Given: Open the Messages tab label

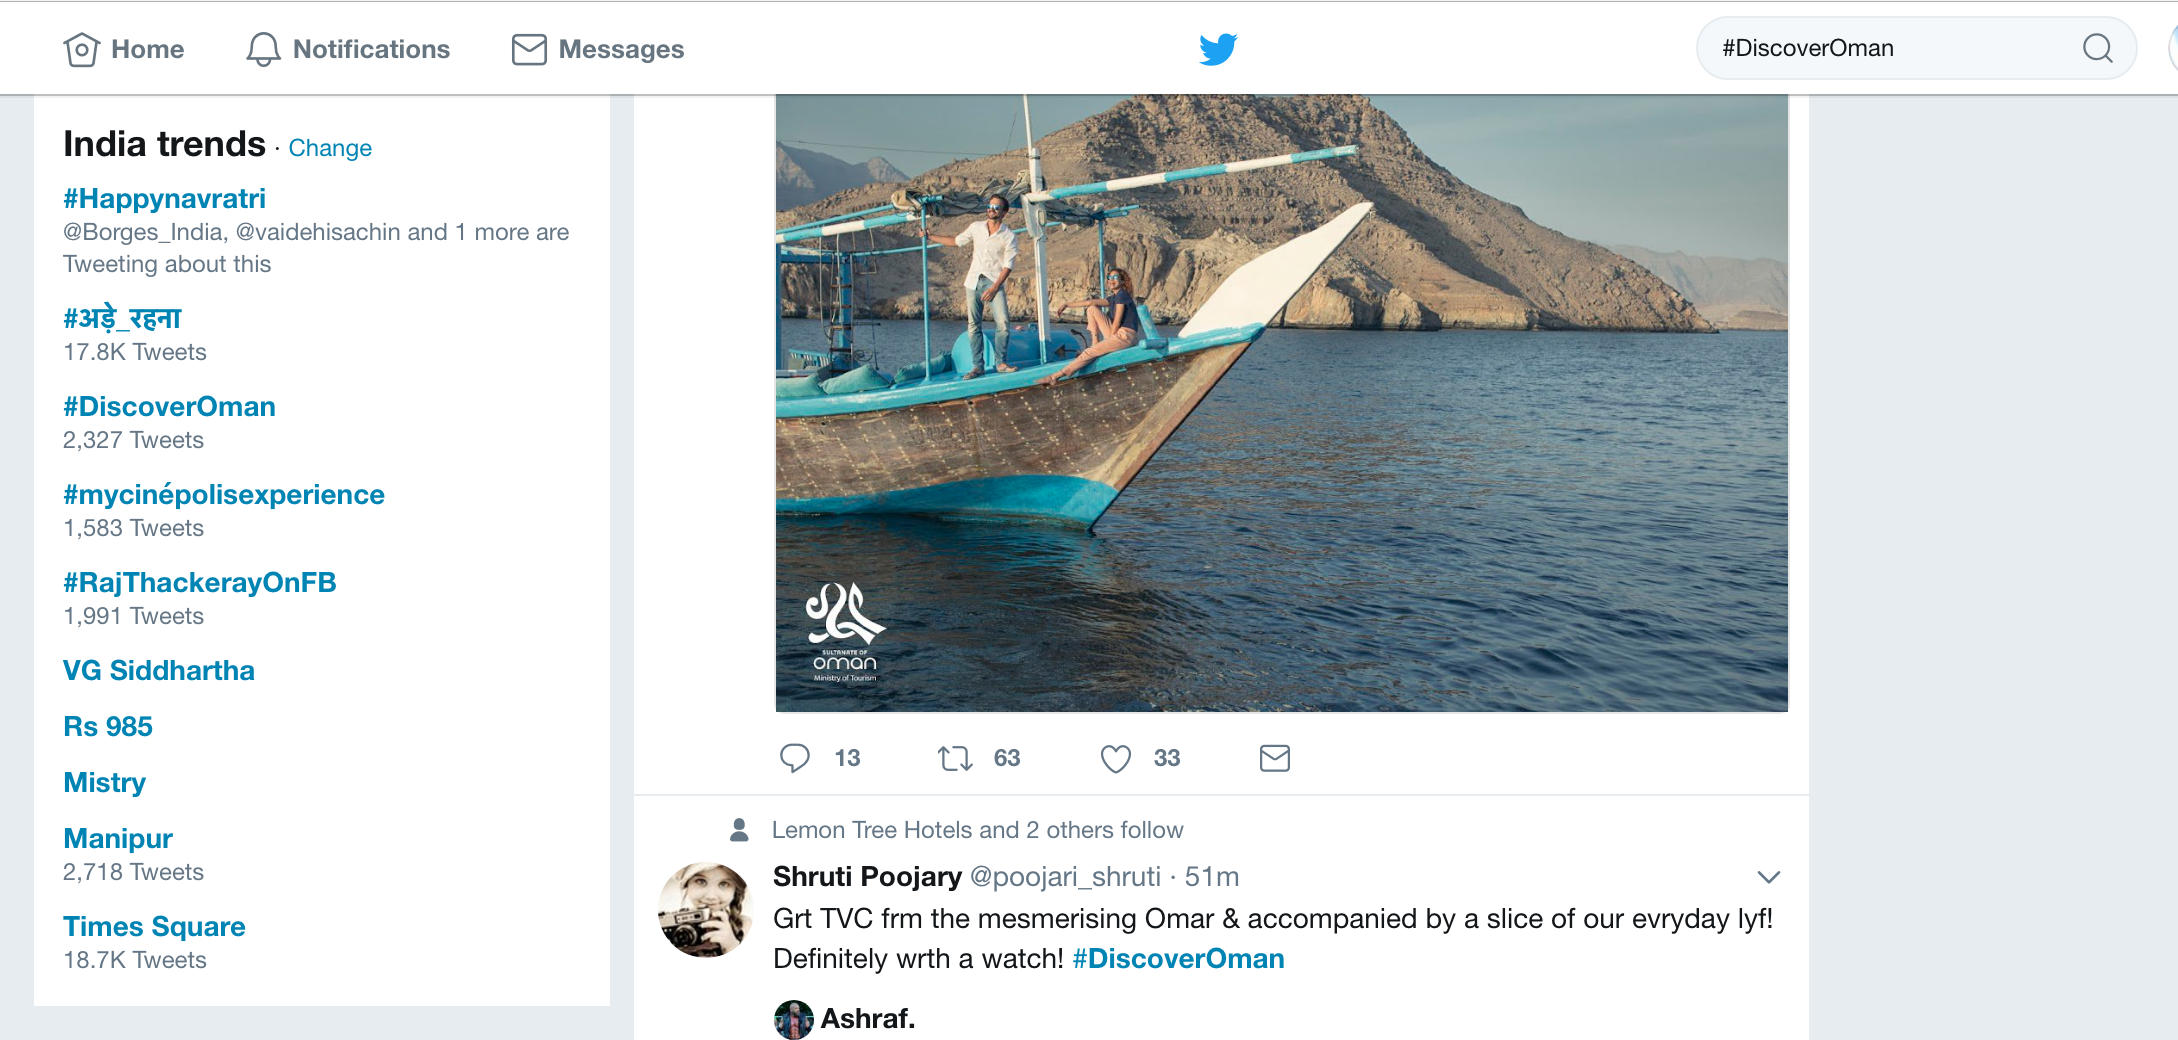Looking at the screenshot, I should point(621,49).
